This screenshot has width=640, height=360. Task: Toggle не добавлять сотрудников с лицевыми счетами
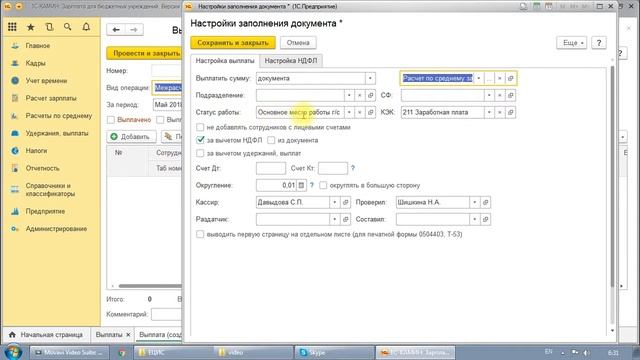click(x=200, y=127)
